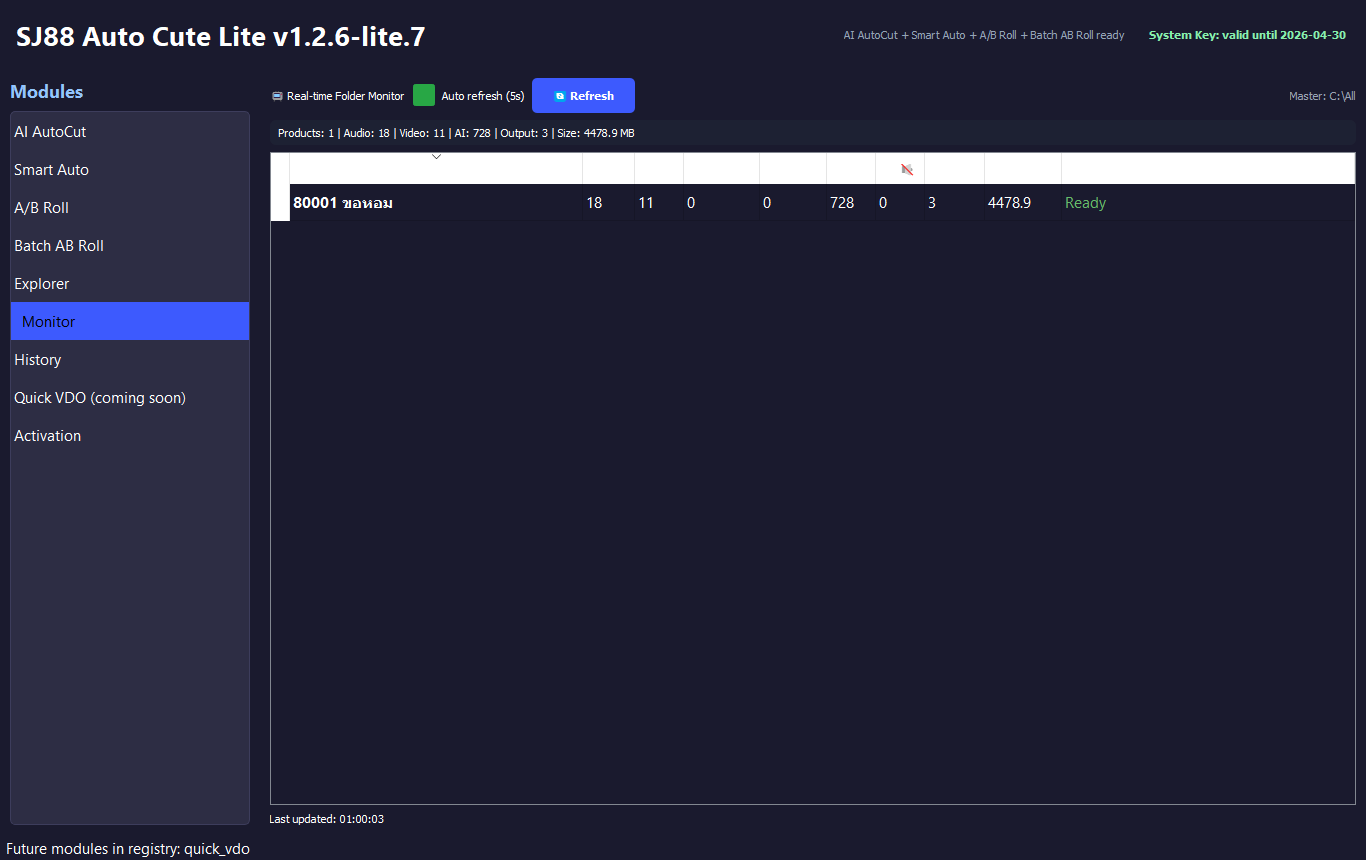Open the Batch AB Roll module
This screenshot has height=860, width=1366.
pos(59,246)
